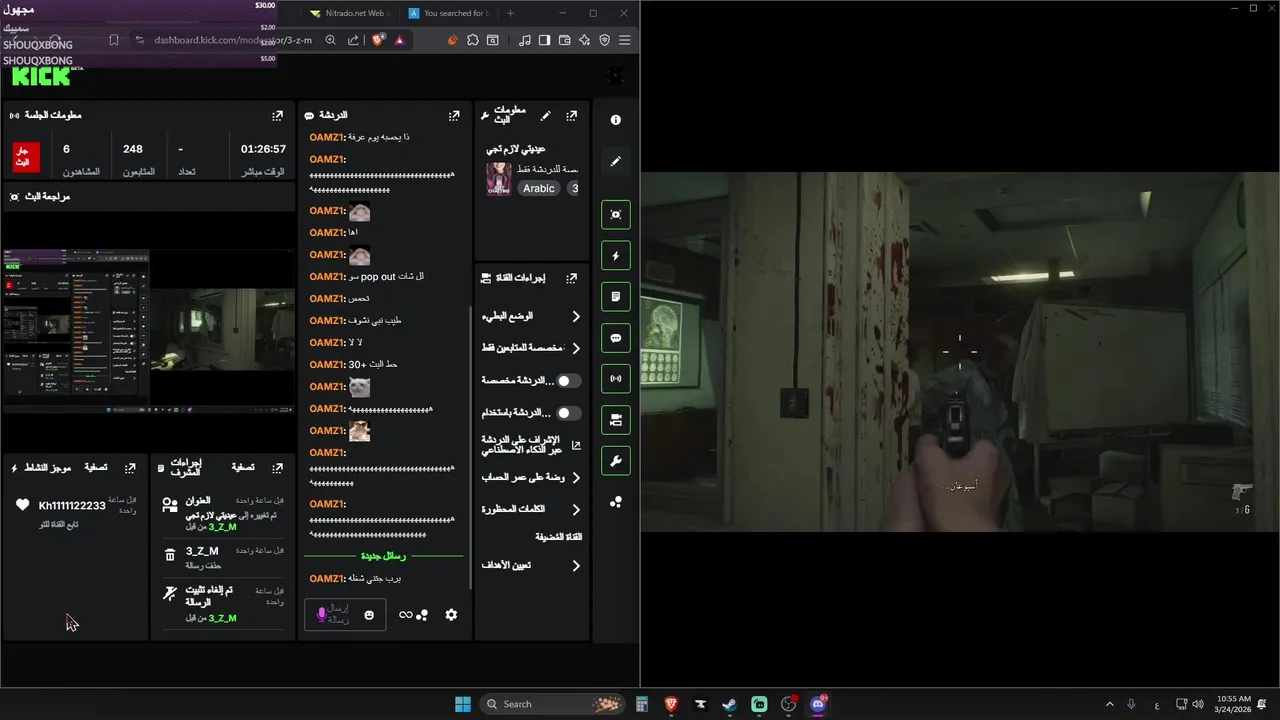Jump to new messages divider in chat
1280x720 pixels.
(383, 556)
